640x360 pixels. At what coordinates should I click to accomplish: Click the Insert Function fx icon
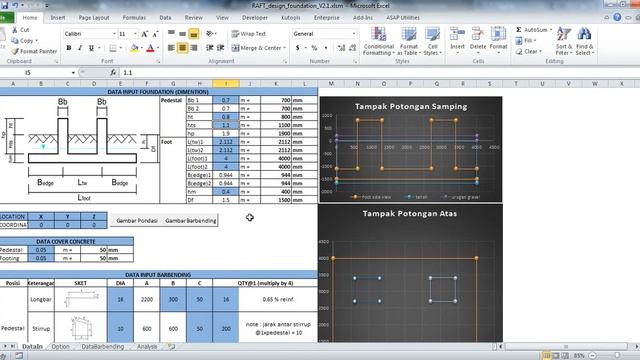pos(113,73)
